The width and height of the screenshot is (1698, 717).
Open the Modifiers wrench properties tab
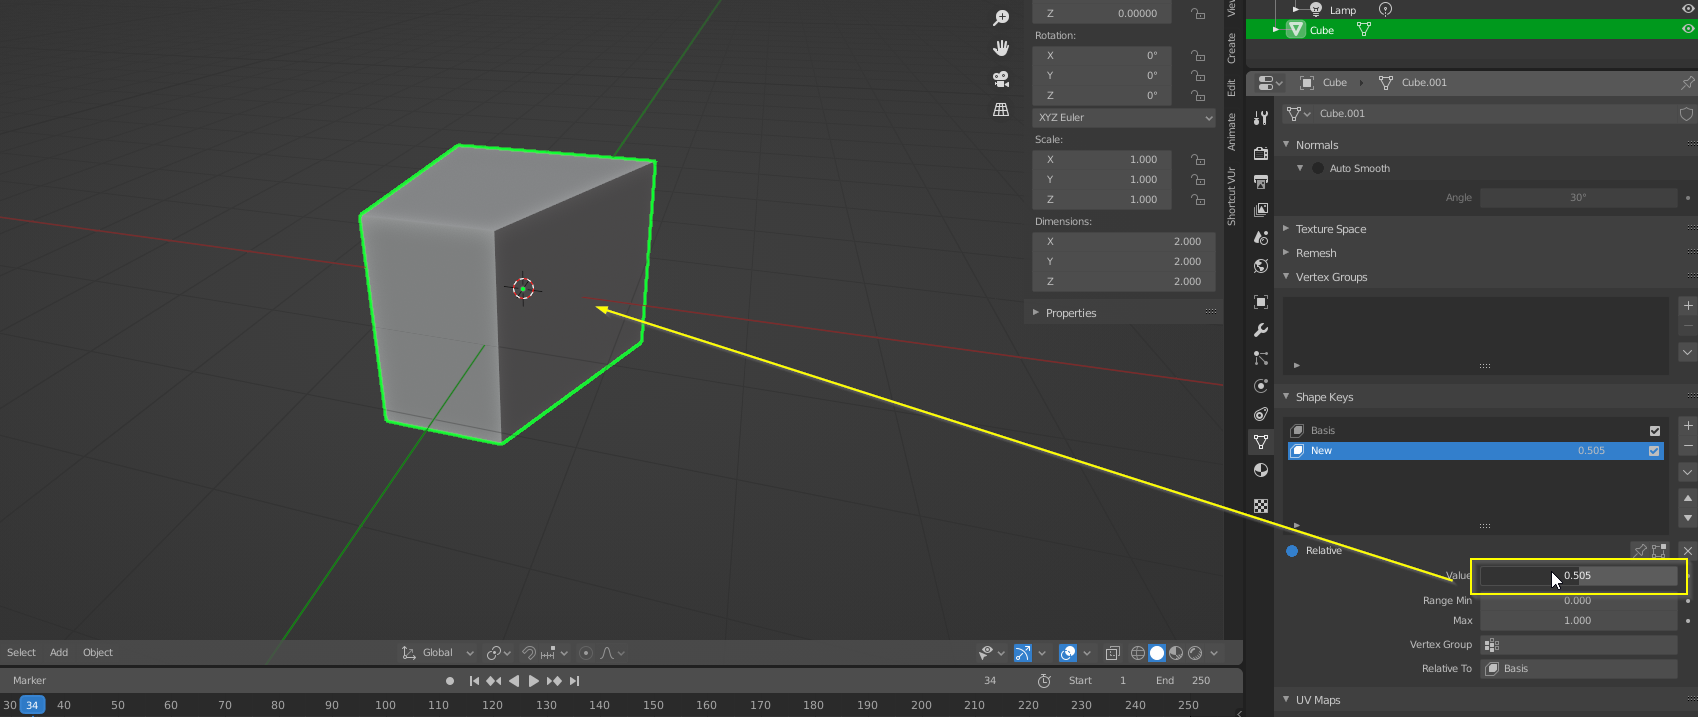[1261, 330]
